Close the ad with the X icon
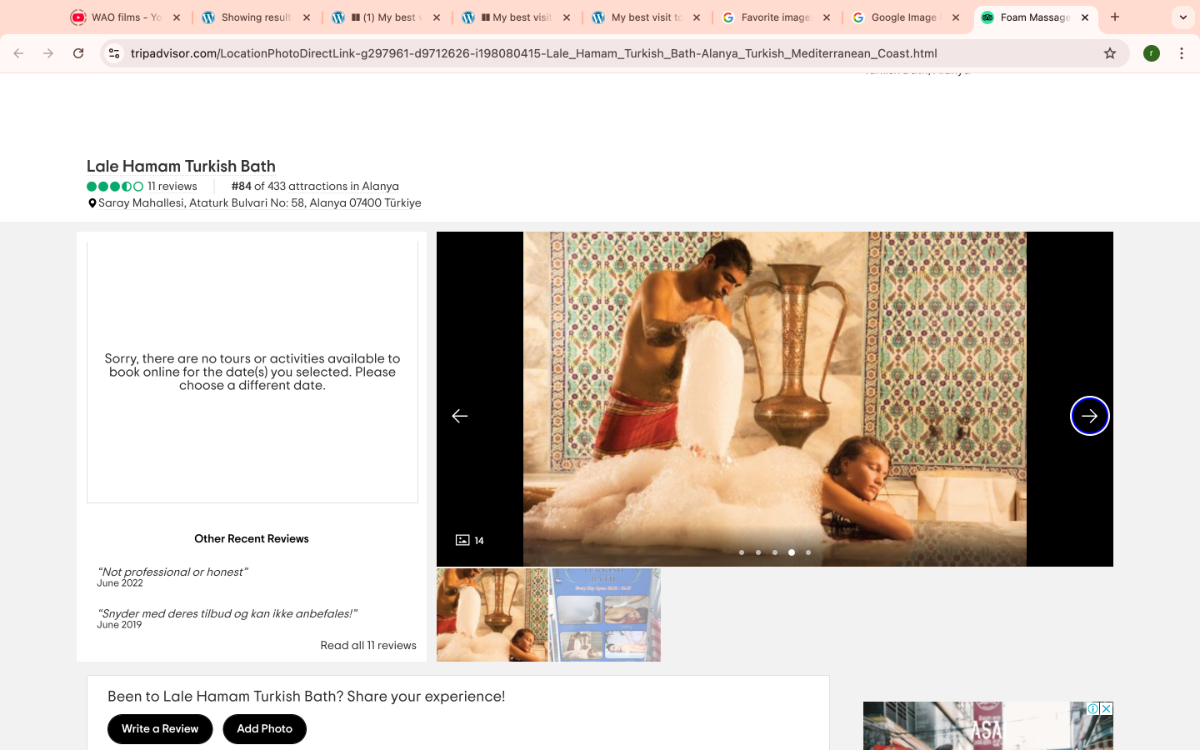This screenshot has width=1200, height=750. pos(1106,709)
